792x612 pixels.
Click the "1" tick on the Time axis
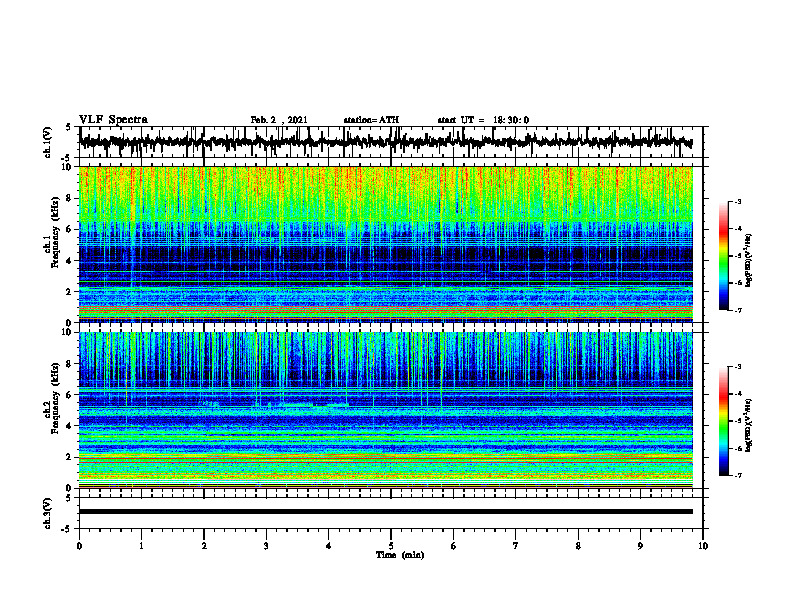(141, 546)
